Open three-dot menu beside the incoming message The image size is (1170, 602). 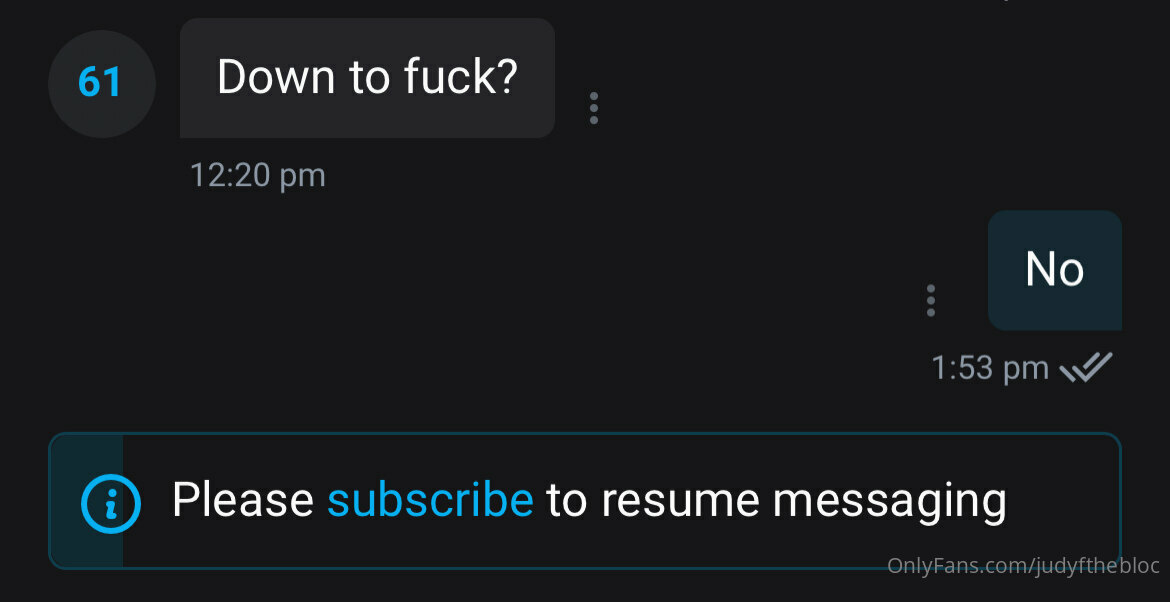tap(593, 108)
